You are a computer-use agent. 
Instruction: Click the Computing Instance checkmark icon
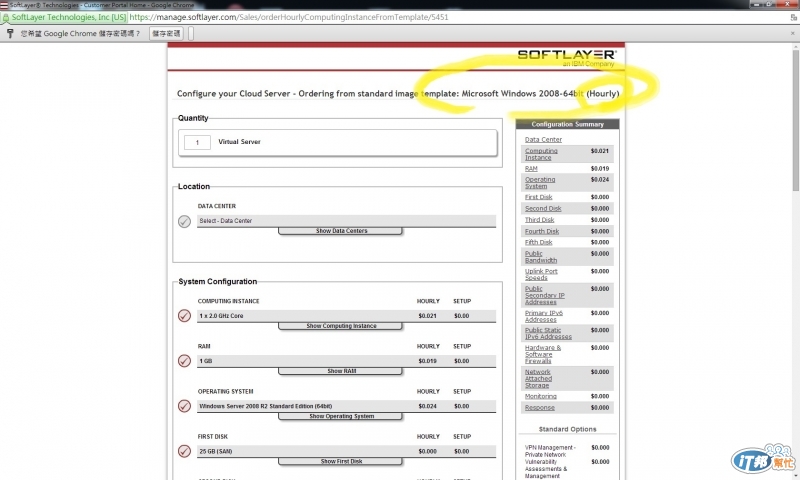tap(184, 316)
